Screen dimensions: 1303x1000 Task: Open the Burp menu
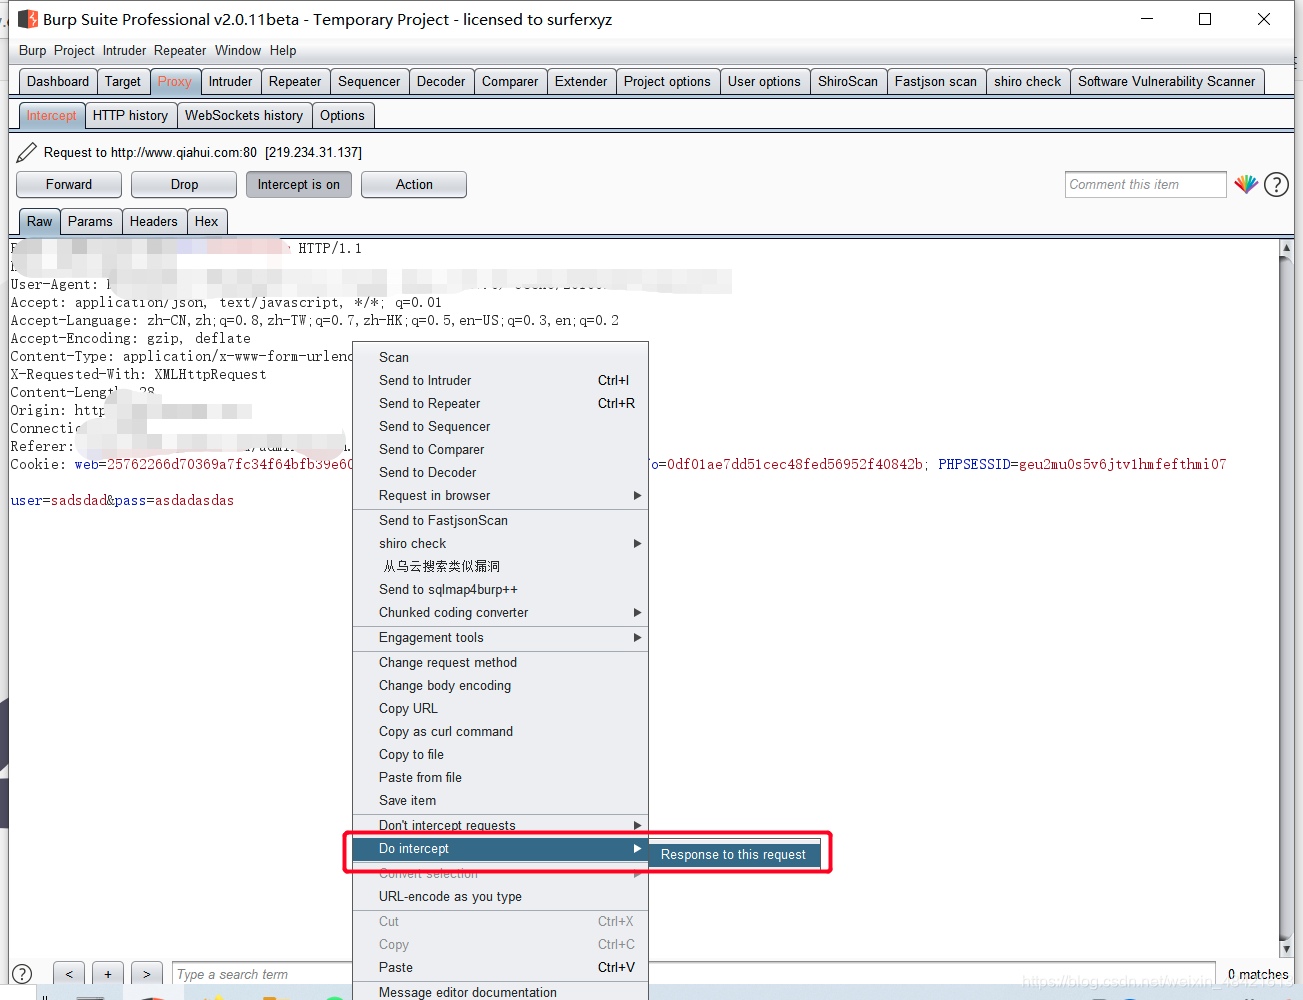pos(32,50)
